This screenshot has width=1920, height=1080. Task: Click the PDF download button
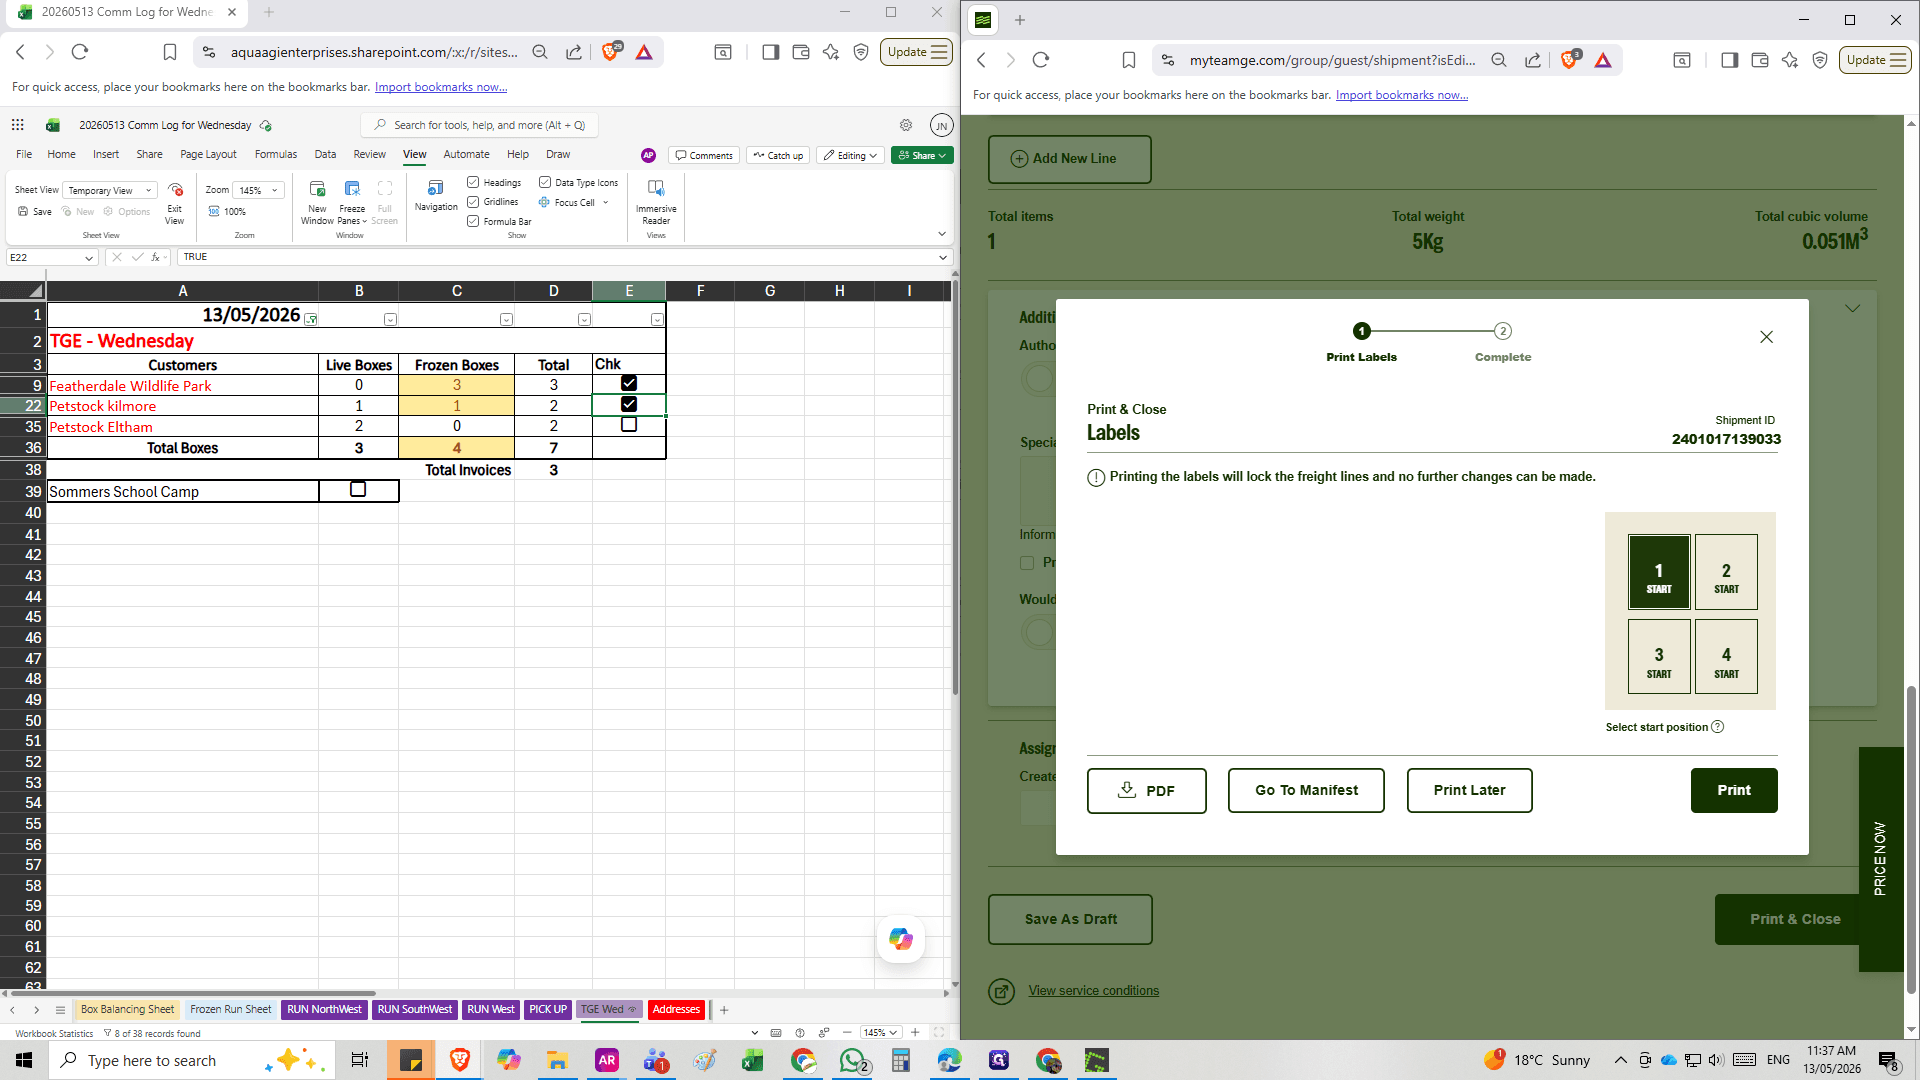tap(1146, 790)
